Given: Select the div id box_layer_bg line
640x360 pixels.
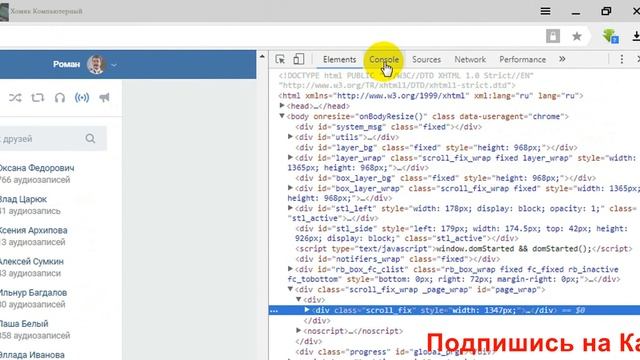Looking at the screenshot, I should point(446,178).
